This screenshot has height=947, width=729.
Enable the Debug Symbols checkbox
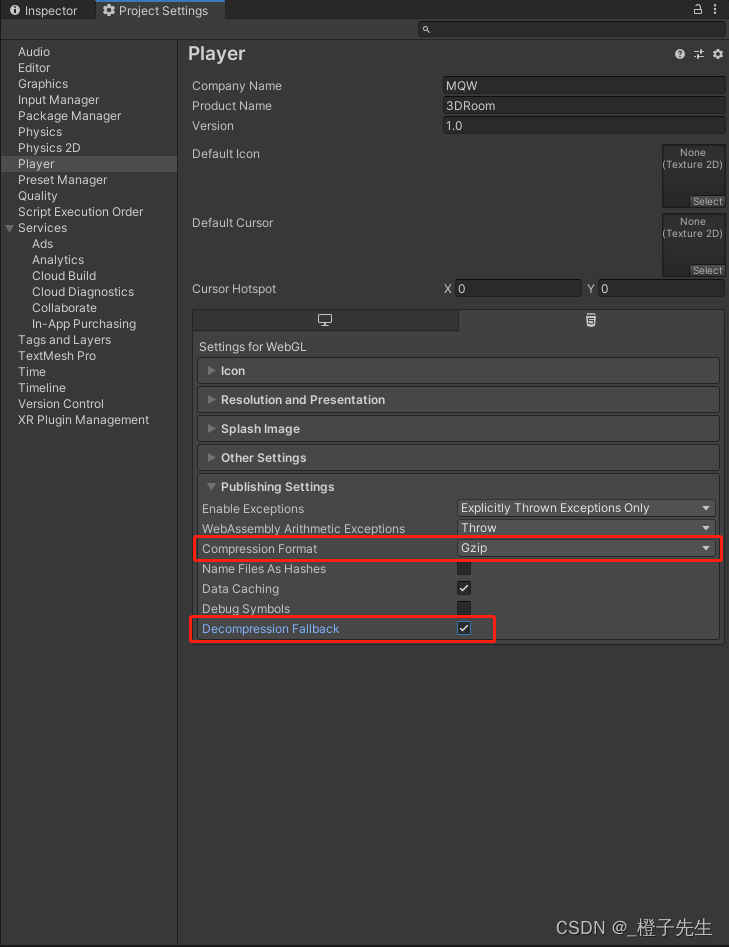pos(464,608)
